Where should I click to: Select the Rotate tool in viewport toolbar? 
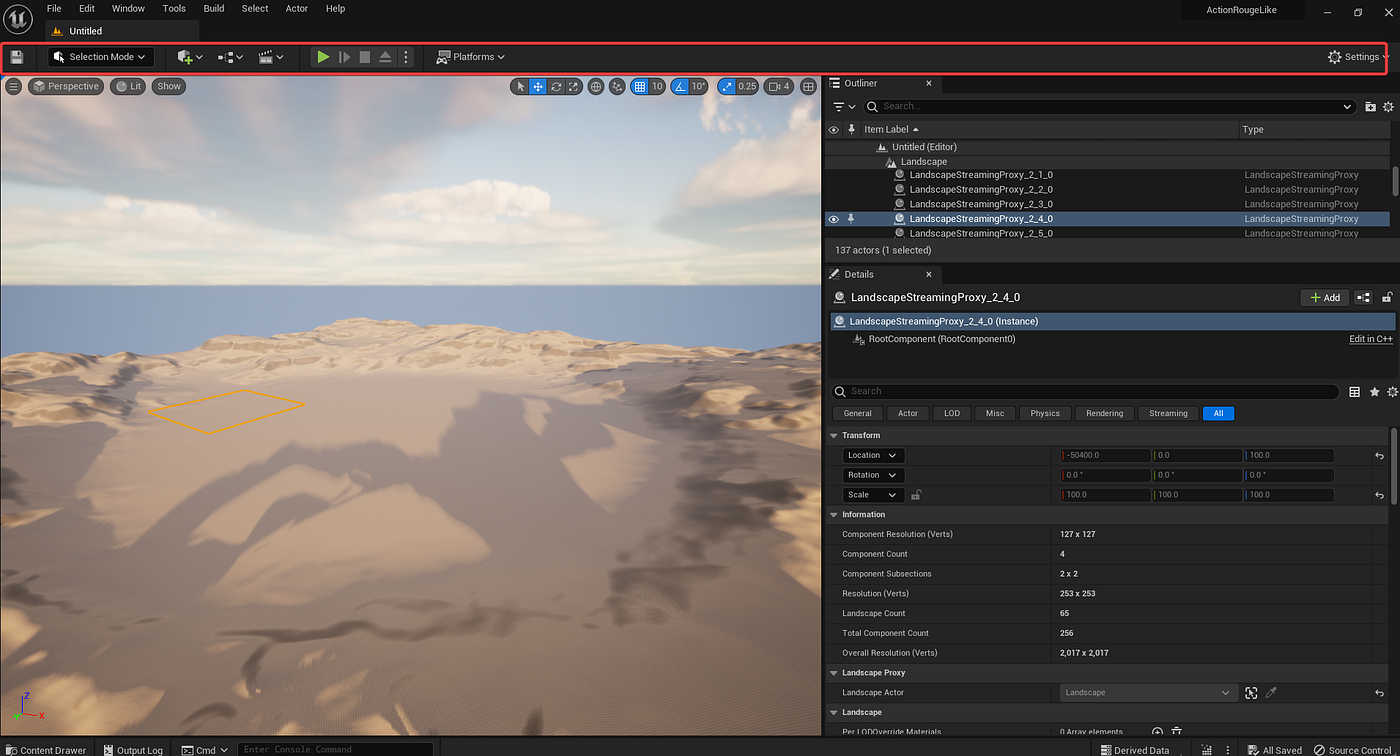(x=556, y=86)
